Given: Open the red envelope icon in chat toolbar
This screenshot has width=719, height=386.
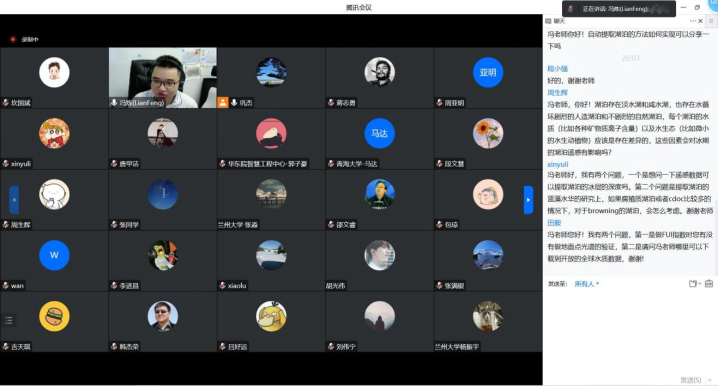Looking at the screenshot, I should point(709,284).
